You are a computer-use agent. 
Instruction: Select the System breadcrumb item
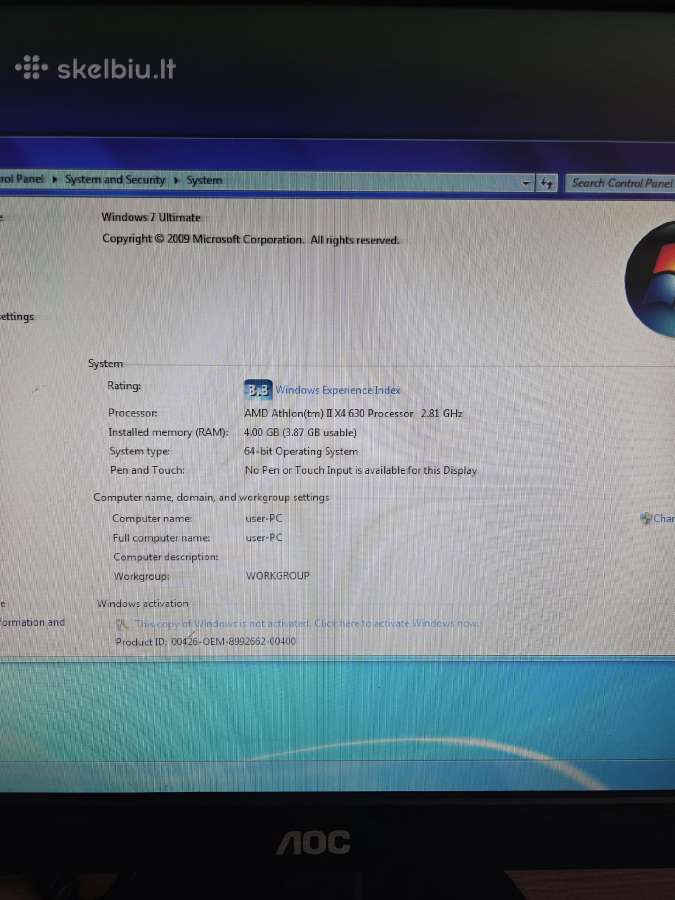[x=204, y=180]
